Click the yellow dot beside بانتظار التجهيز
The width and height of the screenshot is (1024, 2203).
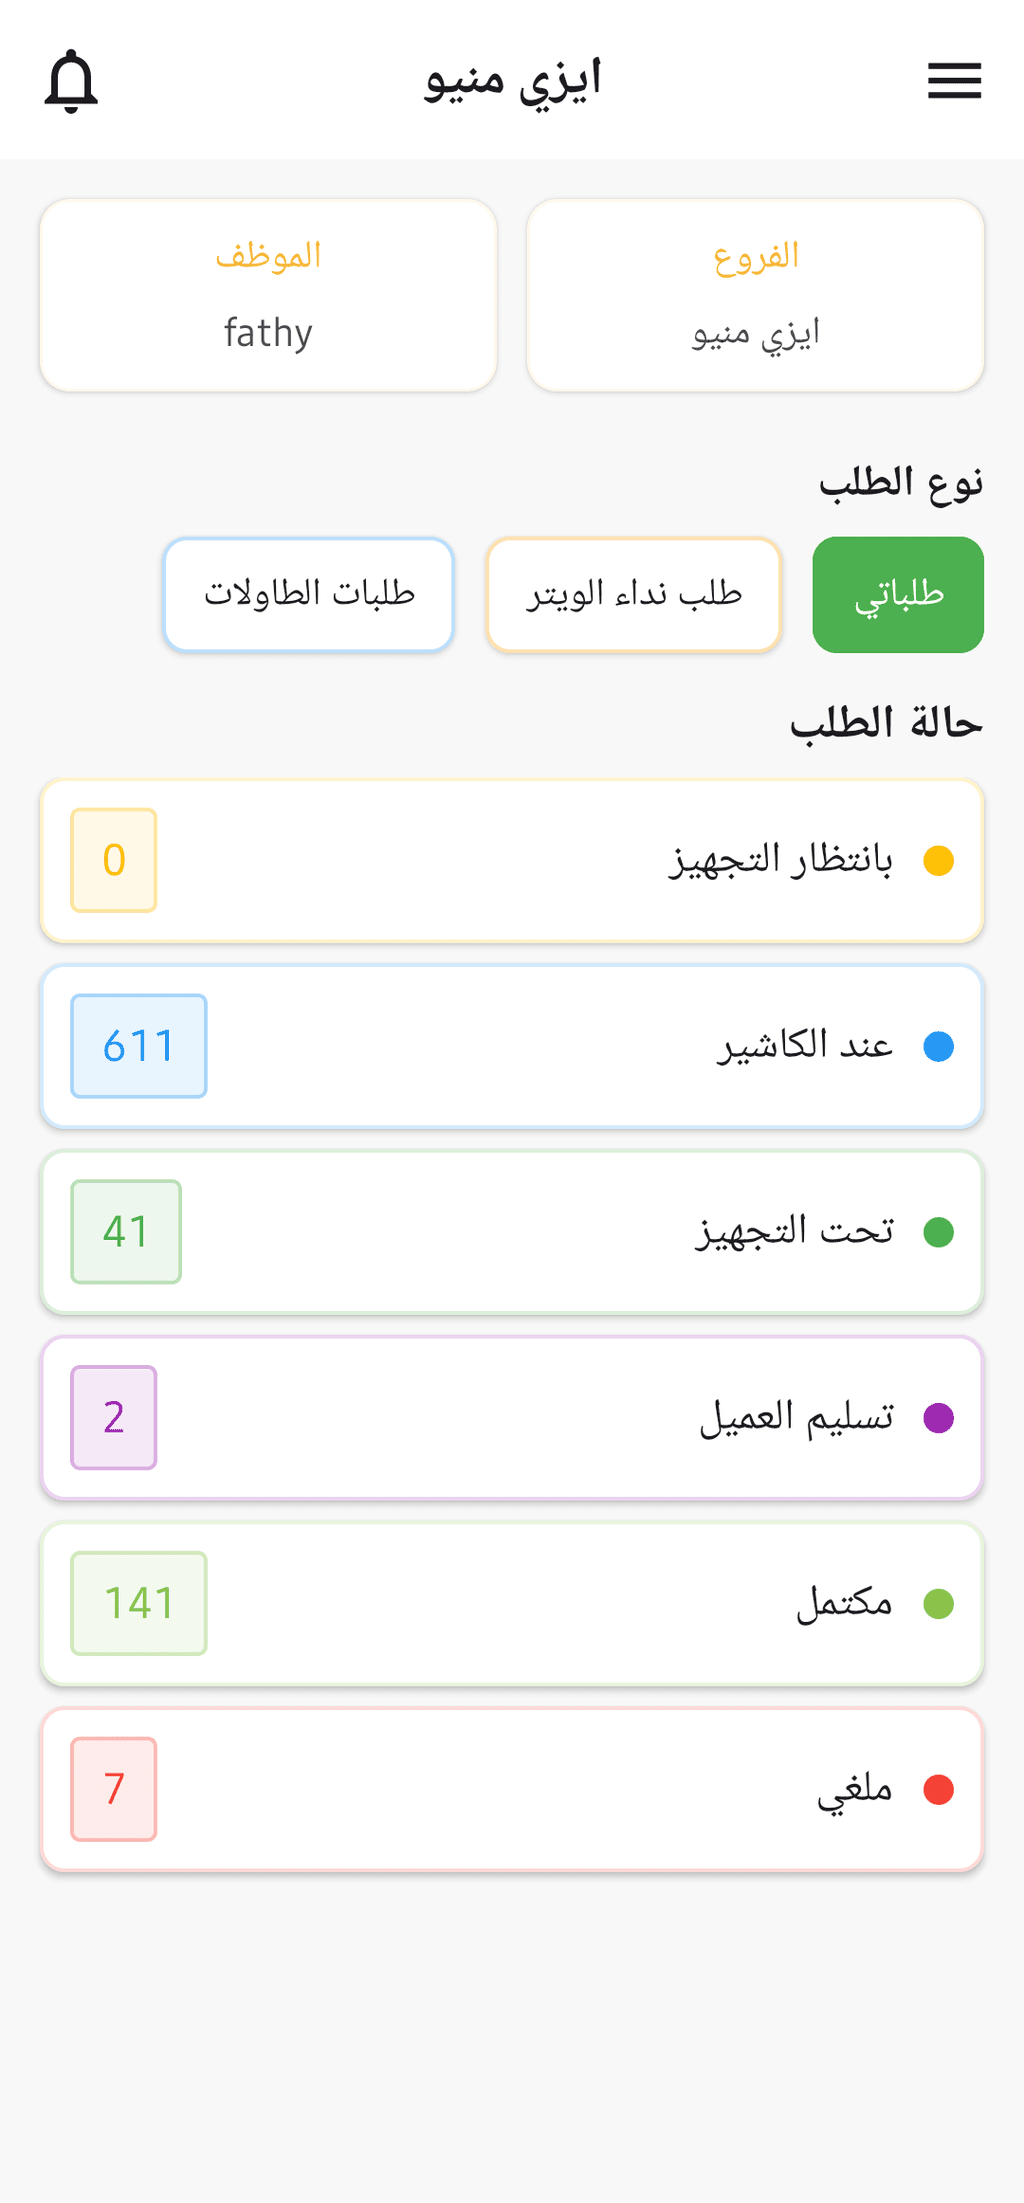[x=938, y=860]
